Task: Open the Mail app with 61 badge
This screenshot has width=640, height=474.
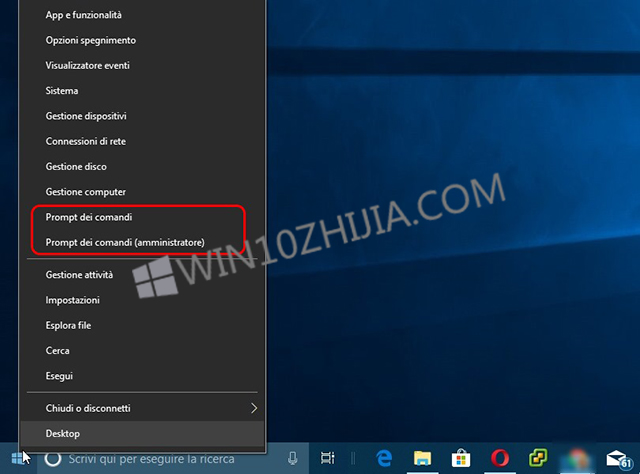Action: pos(618,459)
